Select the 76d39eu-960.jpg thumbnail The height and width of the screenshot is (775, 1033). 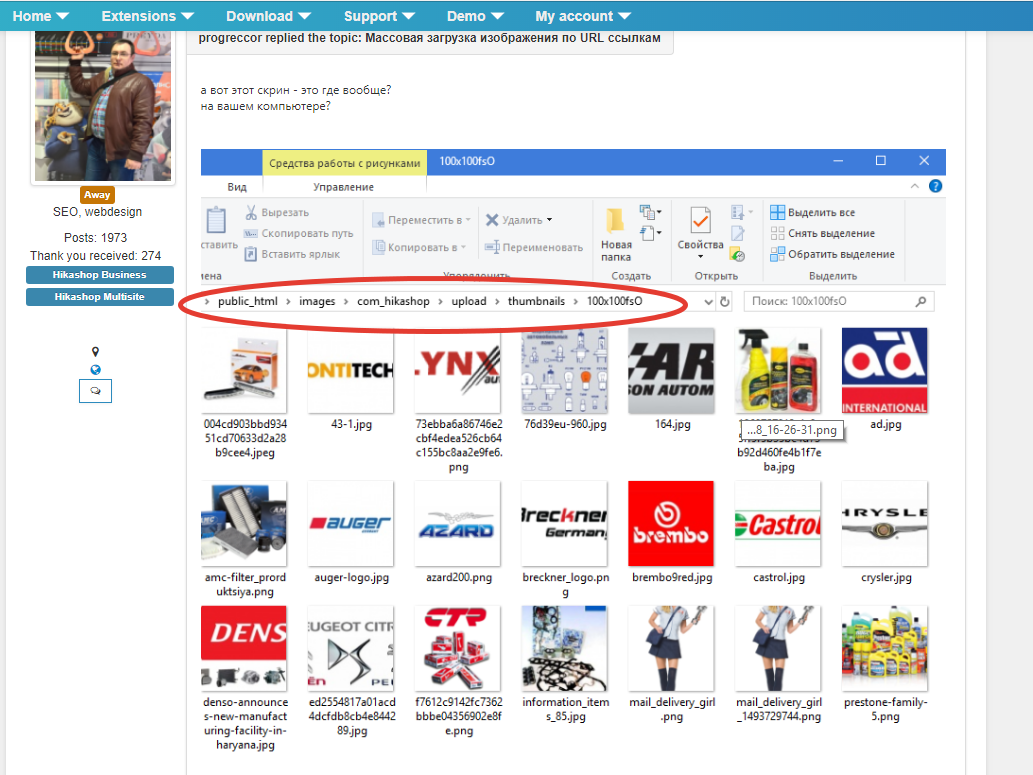[565, 370]
